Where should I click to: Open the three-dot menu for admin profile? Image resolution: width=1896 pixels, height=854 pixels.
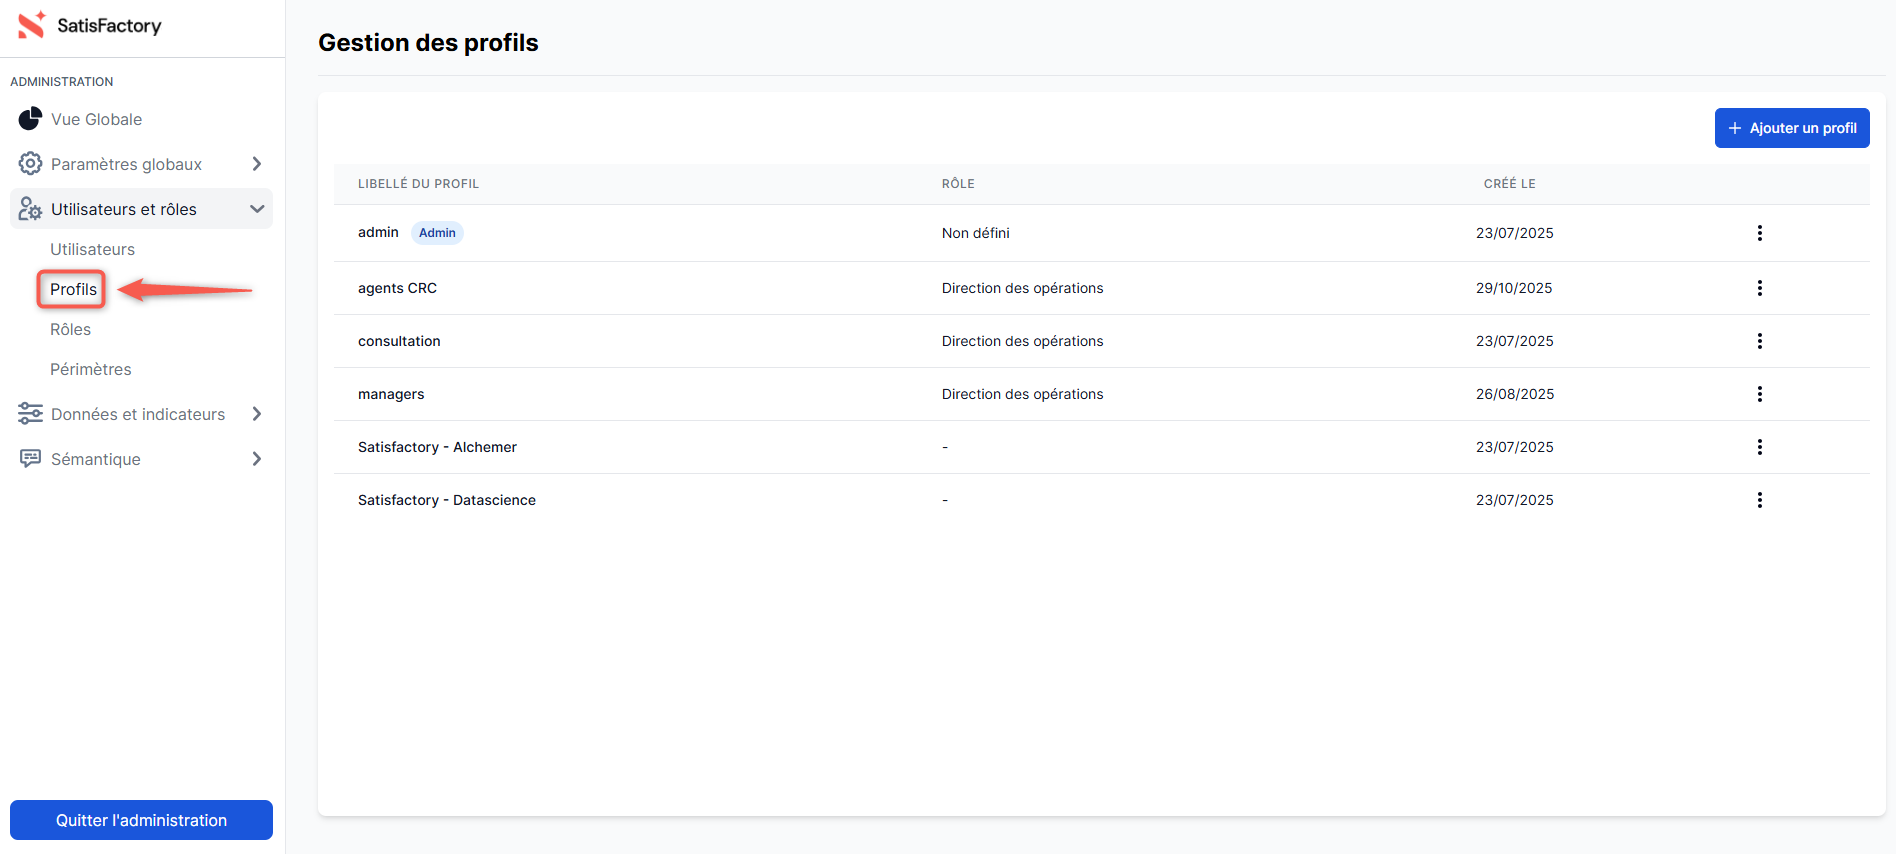pos(1759,233)
